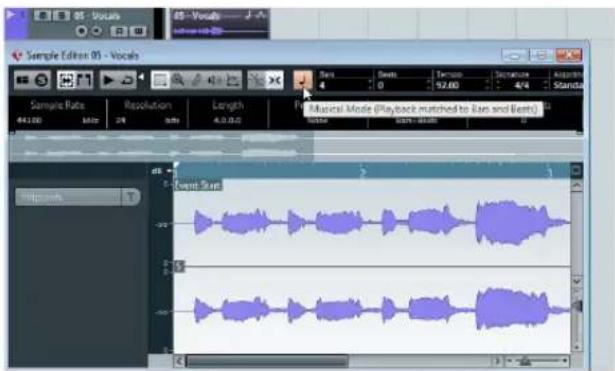Image resolution: width=615 pixels, height=371 pixels.
Task: Toggle Musical Mode note button
Action: tap(302, 80)
